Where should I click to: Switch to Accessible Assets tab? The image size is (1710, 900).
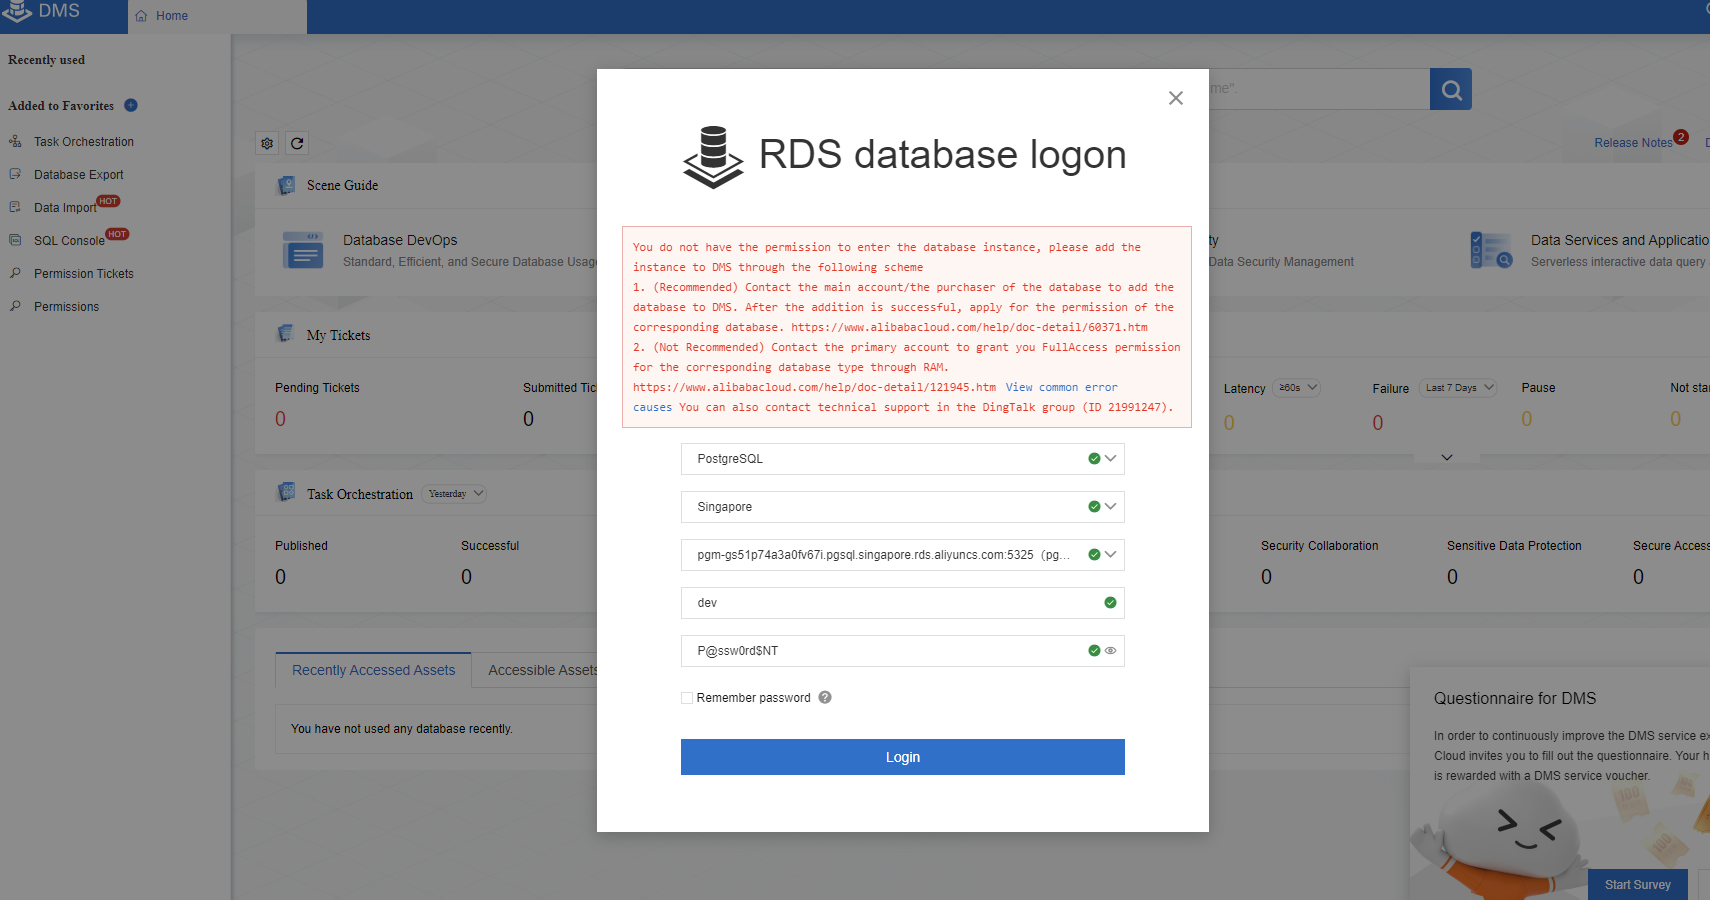[543, 670]
